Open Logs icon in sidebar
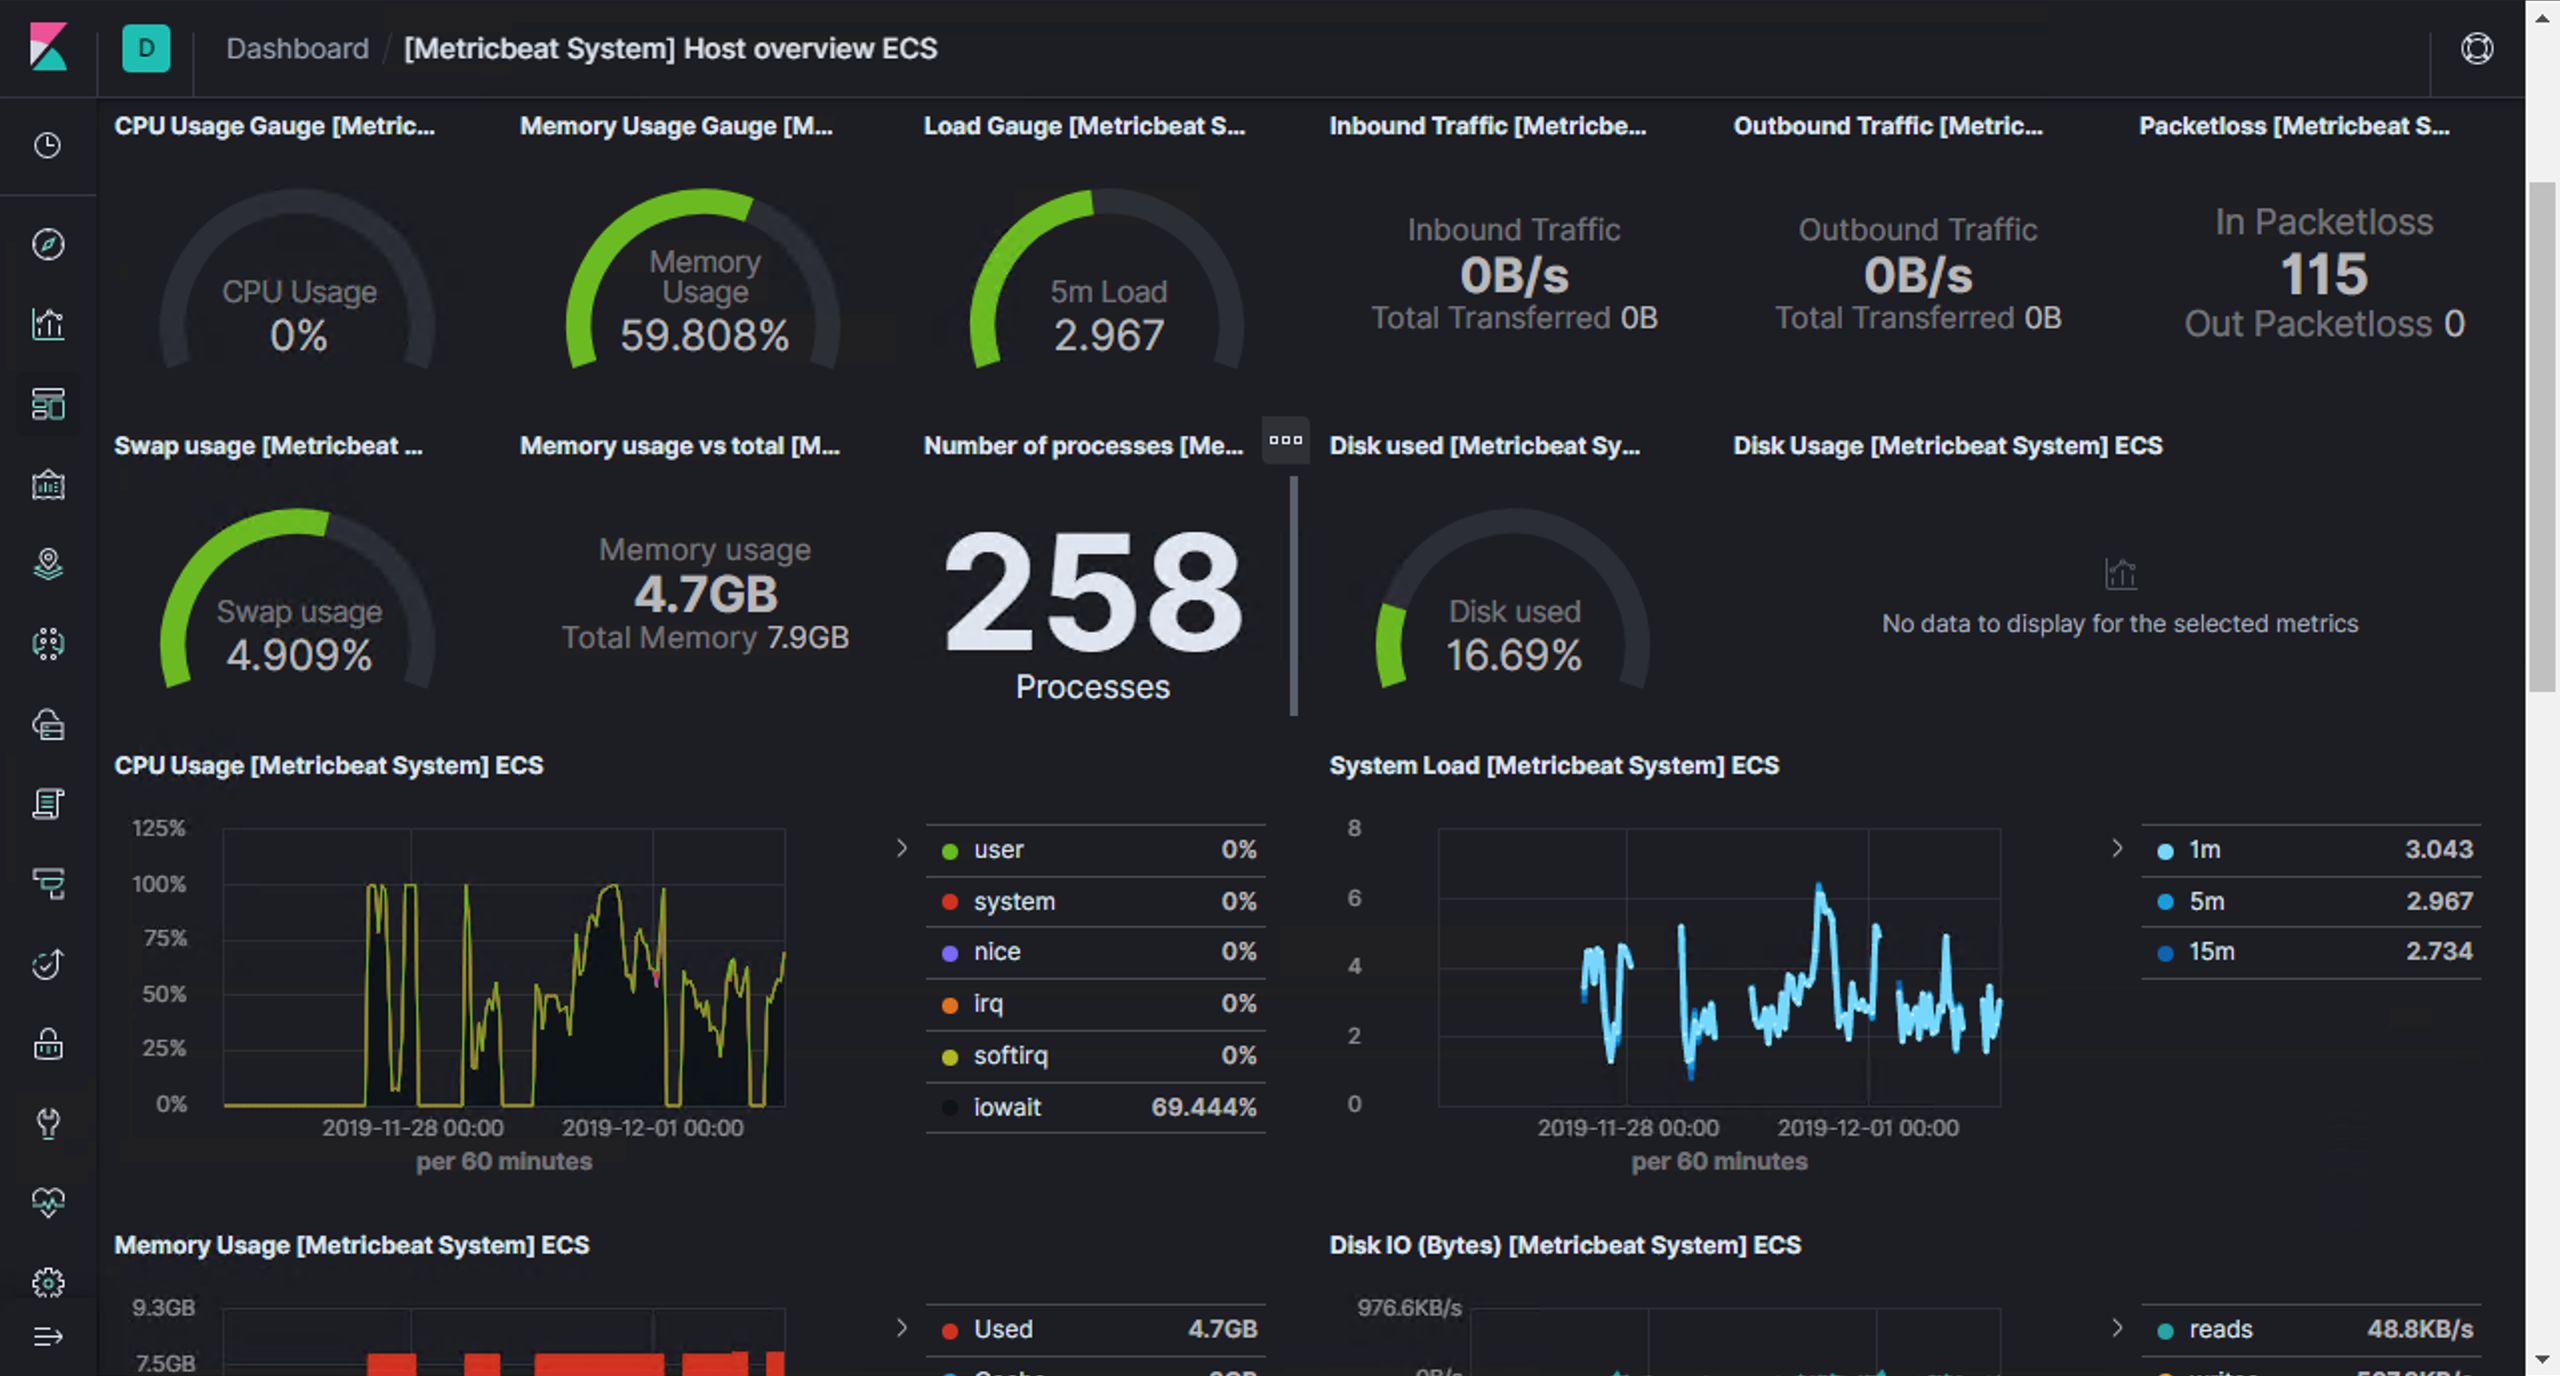2560x1376 pixels. [47, 804]
